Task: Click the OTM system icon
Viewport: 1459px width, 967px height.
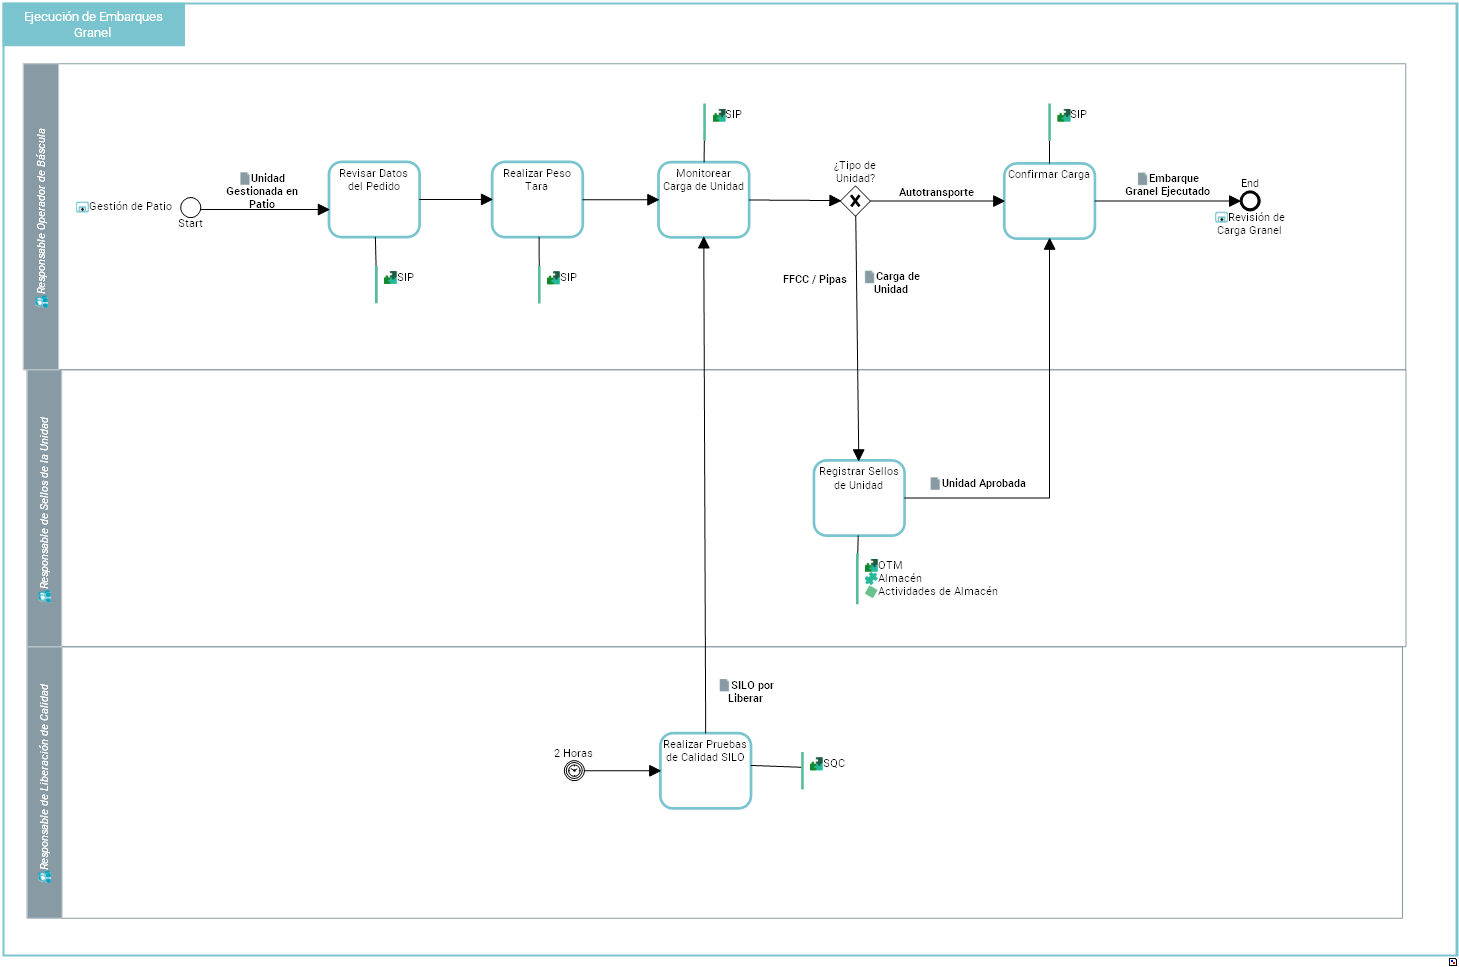Action: click(x=871, y=565)
